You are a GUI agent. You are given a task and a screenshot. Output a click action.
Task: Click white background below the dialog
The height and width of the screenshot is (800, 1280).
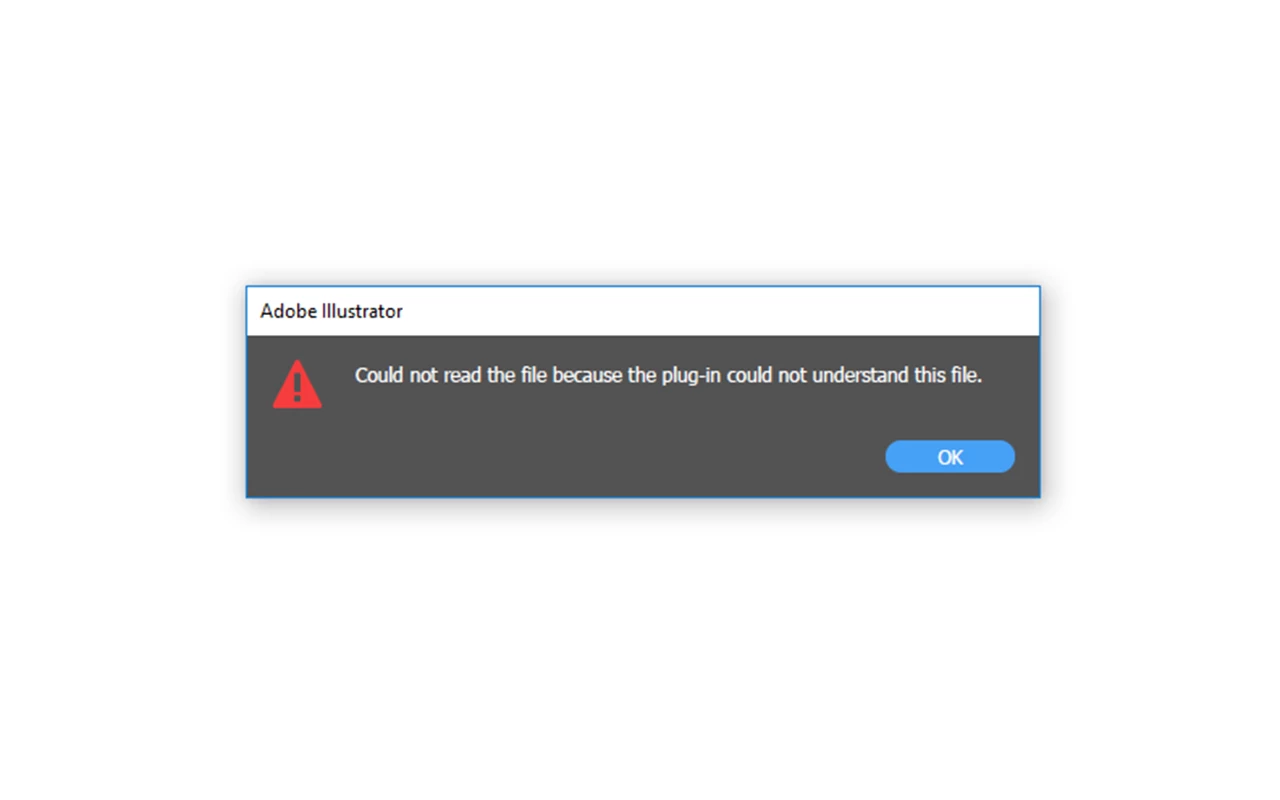pyautogui.click(x=640, y=650)
